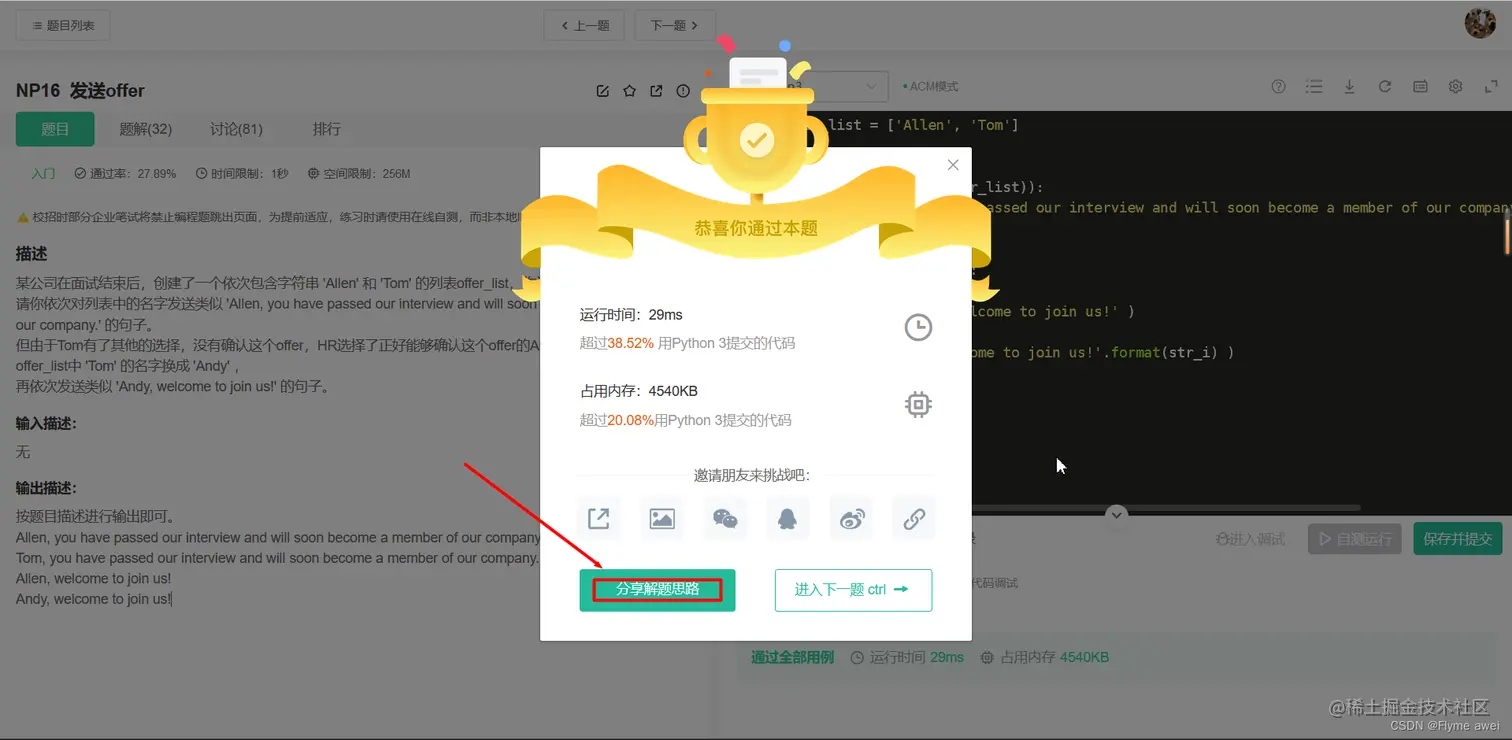Open the share externally icon beside the star
The width and height of the screenshot is (1512, 740).
click(656, 90)
